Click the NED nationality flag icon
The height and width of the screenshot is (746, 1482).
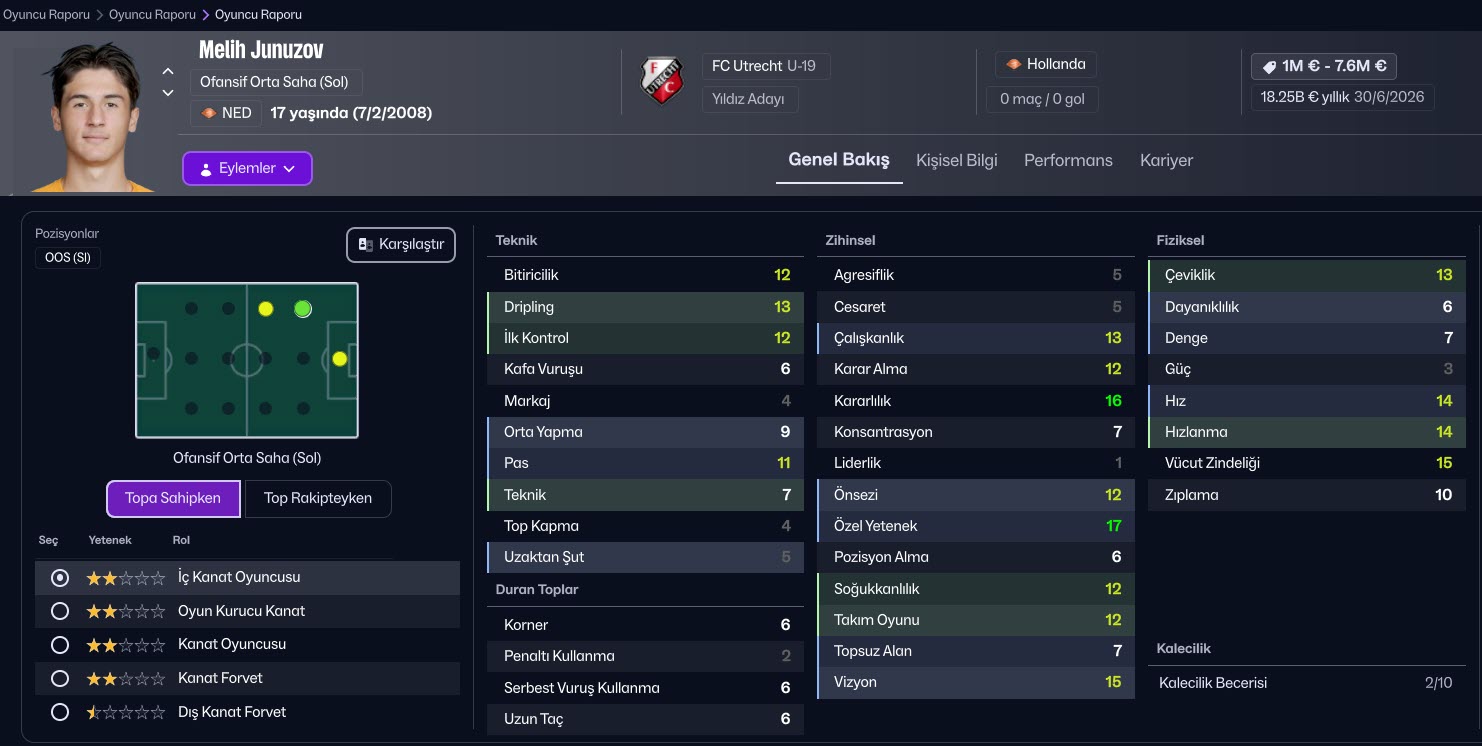coord(209,113)
